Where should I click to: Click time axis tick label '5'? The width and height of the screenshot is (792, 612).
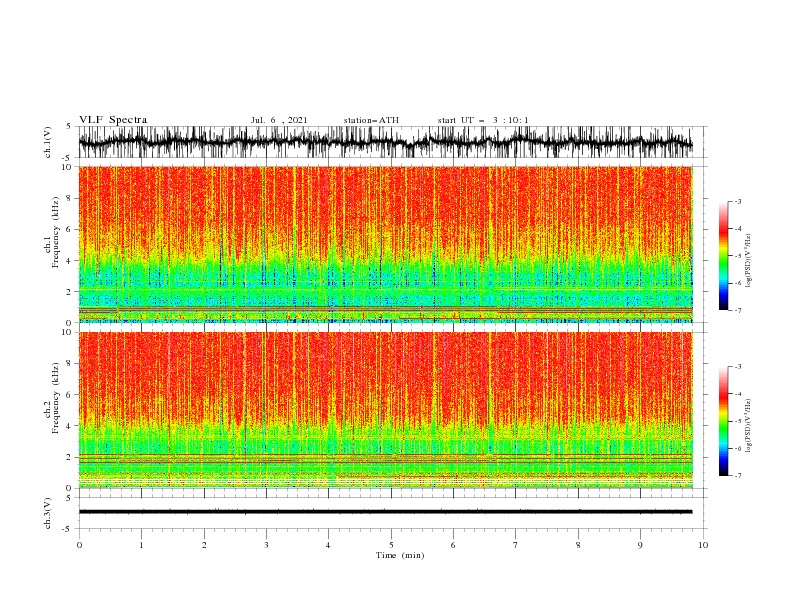tap(391, 545)
